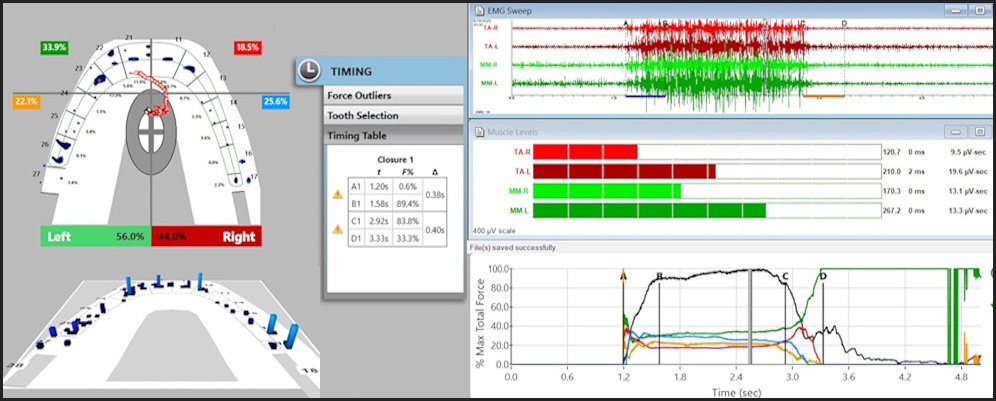This screenshot has height=401, width=996.
Task: Click the Time (sec) axis label
Action: (737, 391)
